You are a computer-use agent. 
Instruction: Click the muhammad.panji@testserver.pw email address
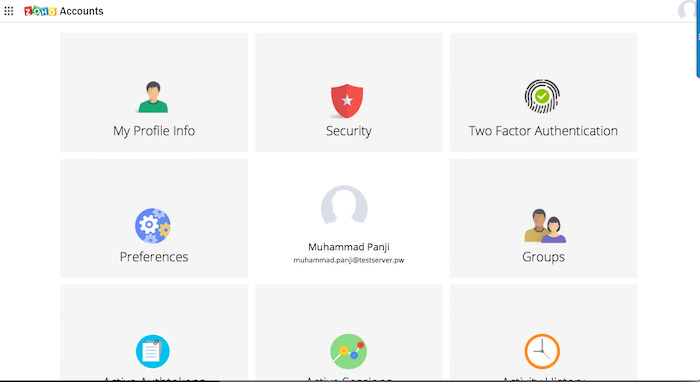pyautogui.click(x=349, y=260)
